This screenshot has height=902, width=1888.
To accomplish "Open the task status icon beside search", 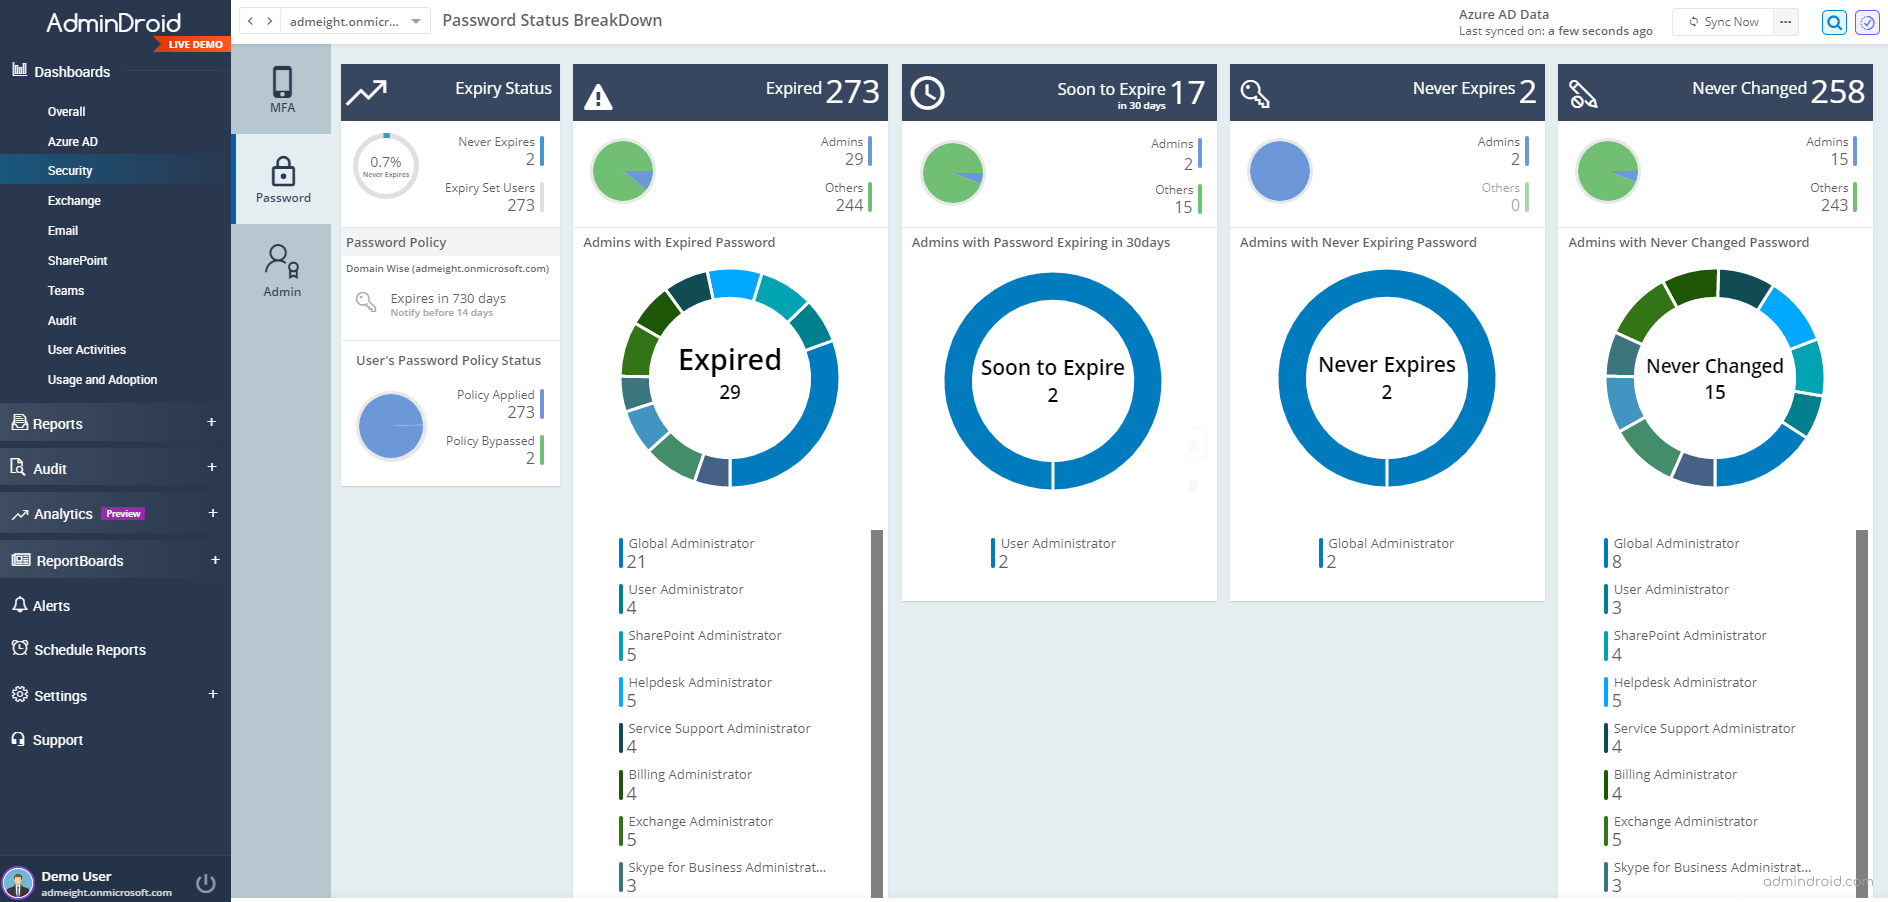I will [x=1866, y=21].
